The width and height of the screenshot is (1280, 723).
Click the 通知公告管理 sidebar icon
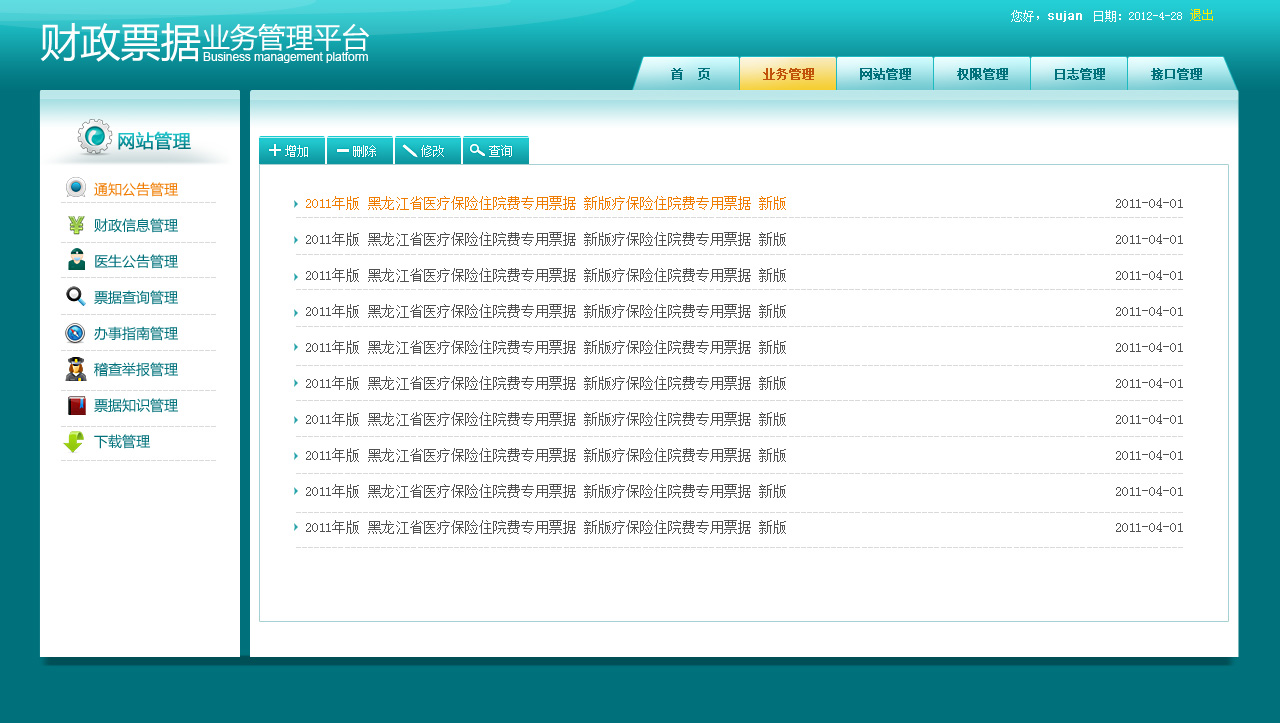76,188
